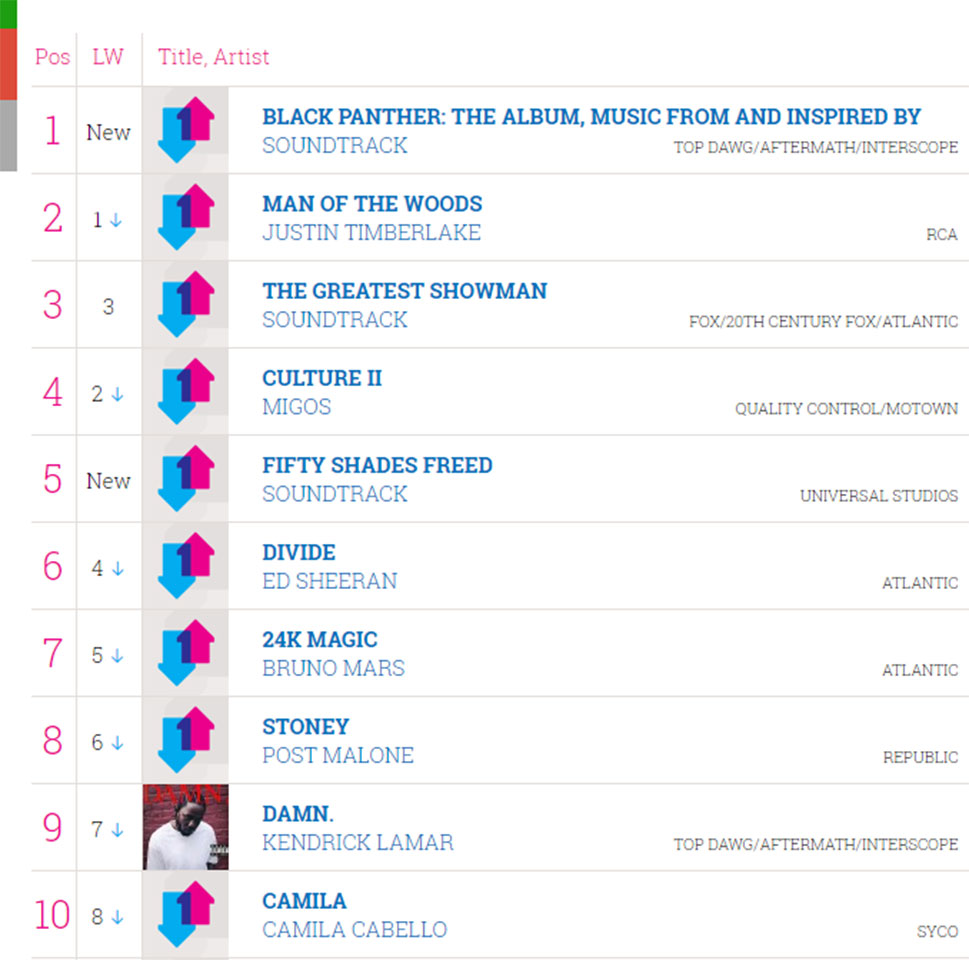Visit the Ed Sheeran artist page

click(329, 581)
